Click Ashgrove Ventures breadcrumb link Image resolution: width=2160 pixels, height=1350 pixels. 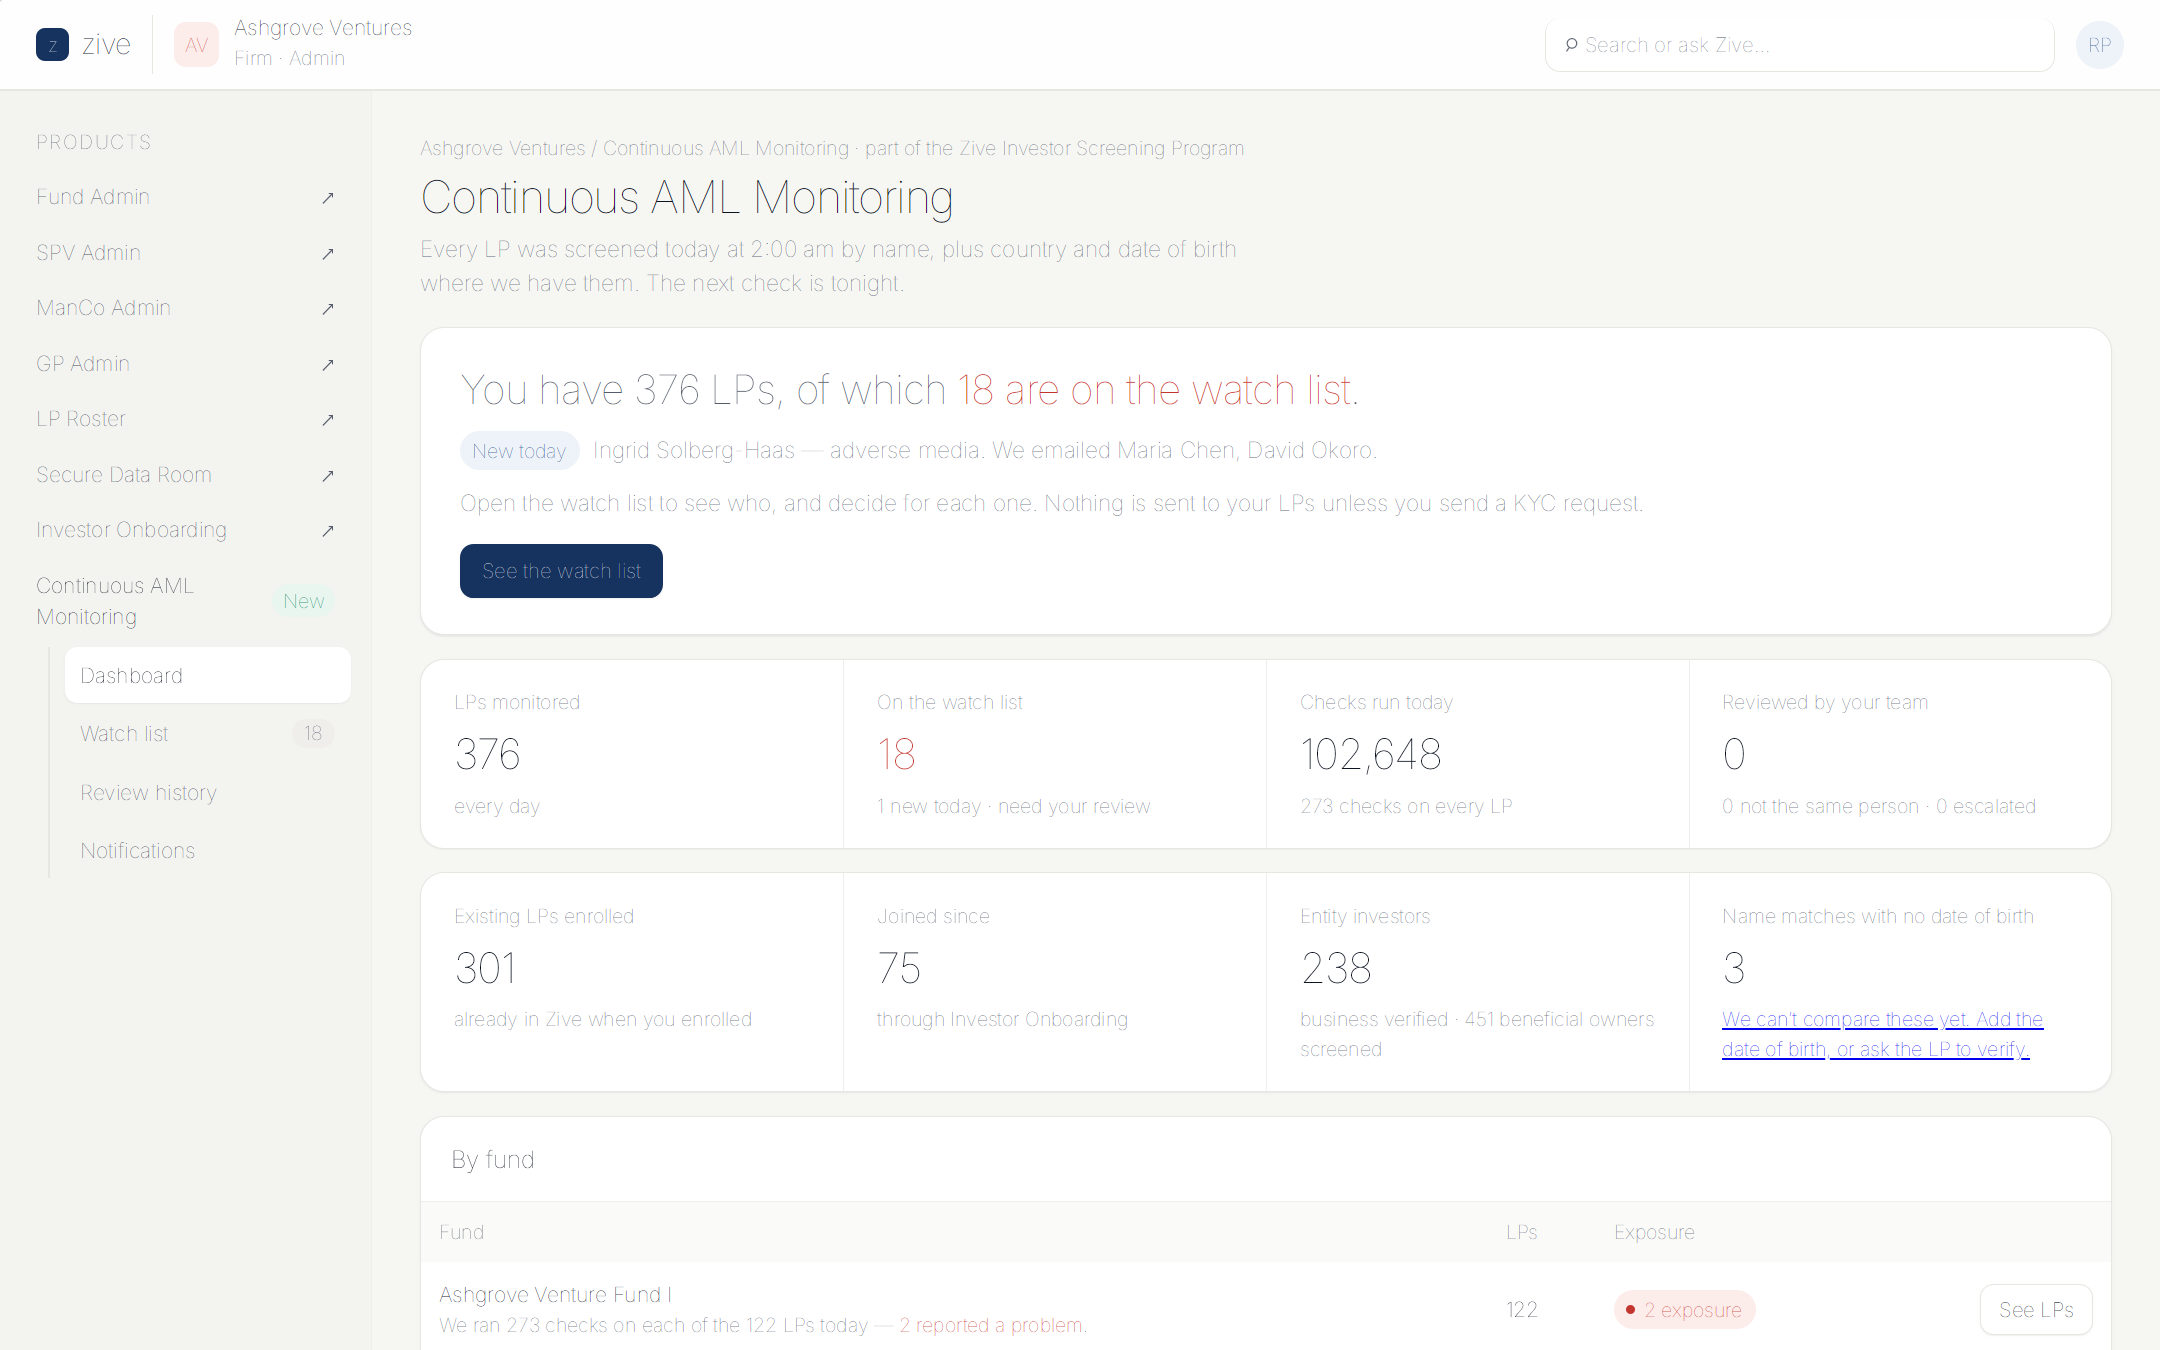[503, 148]
